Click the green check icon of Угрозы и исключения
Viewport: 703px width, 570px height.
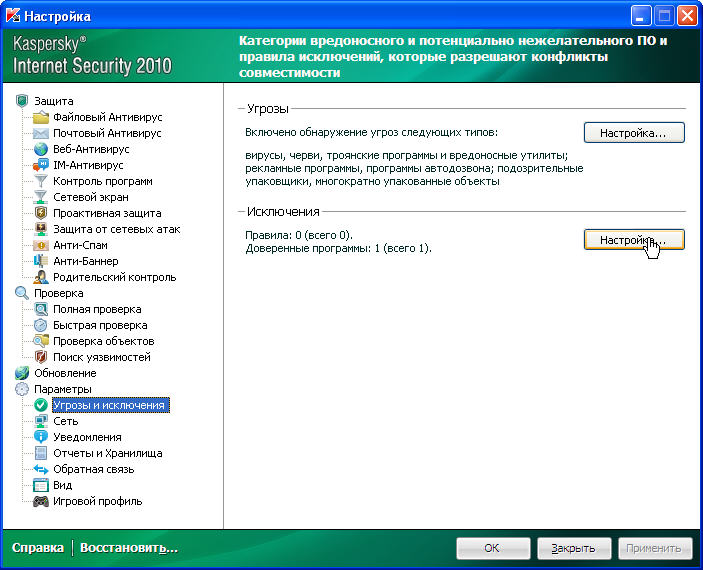click(x=41, y=405)
